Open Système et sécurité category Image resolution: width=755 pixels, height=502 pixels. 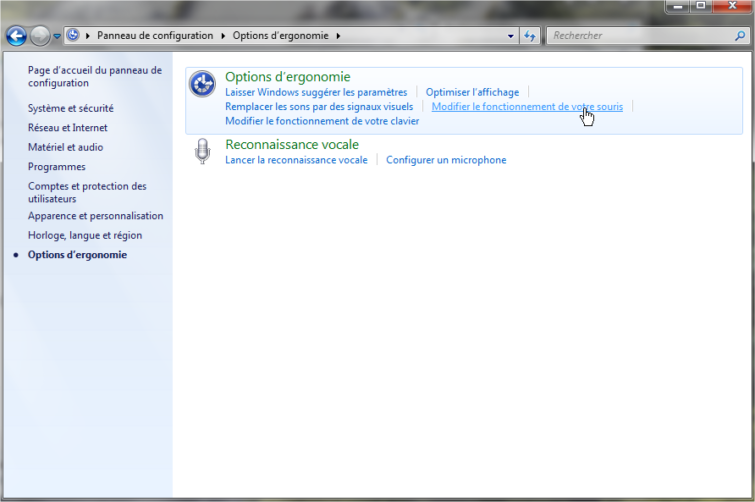pyautogui.click(x=71, y=108)
